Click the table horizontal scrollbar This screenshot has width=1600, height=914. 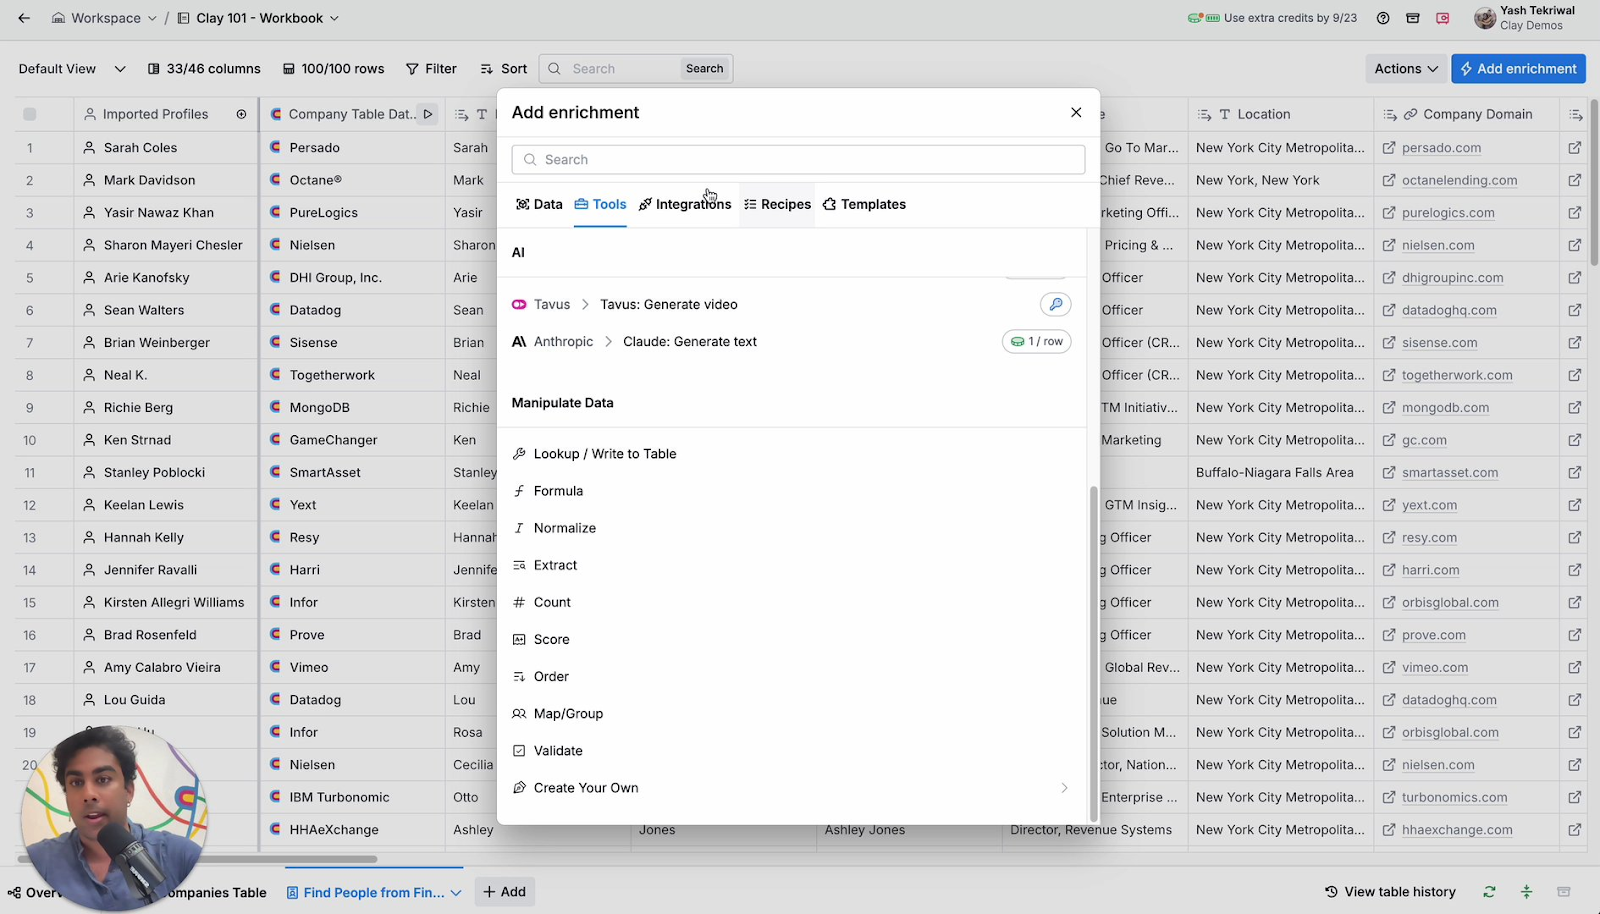tap(198, 859)
